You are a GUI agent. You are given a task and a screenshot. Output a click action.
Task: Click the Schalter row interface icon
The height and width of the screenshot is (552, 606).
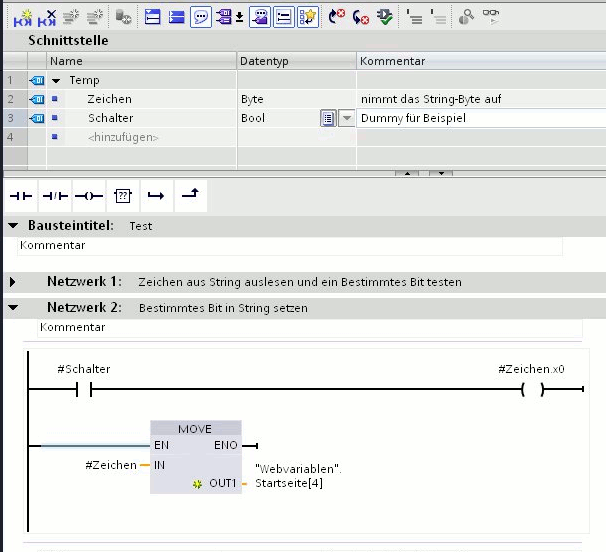click(37, 118)
